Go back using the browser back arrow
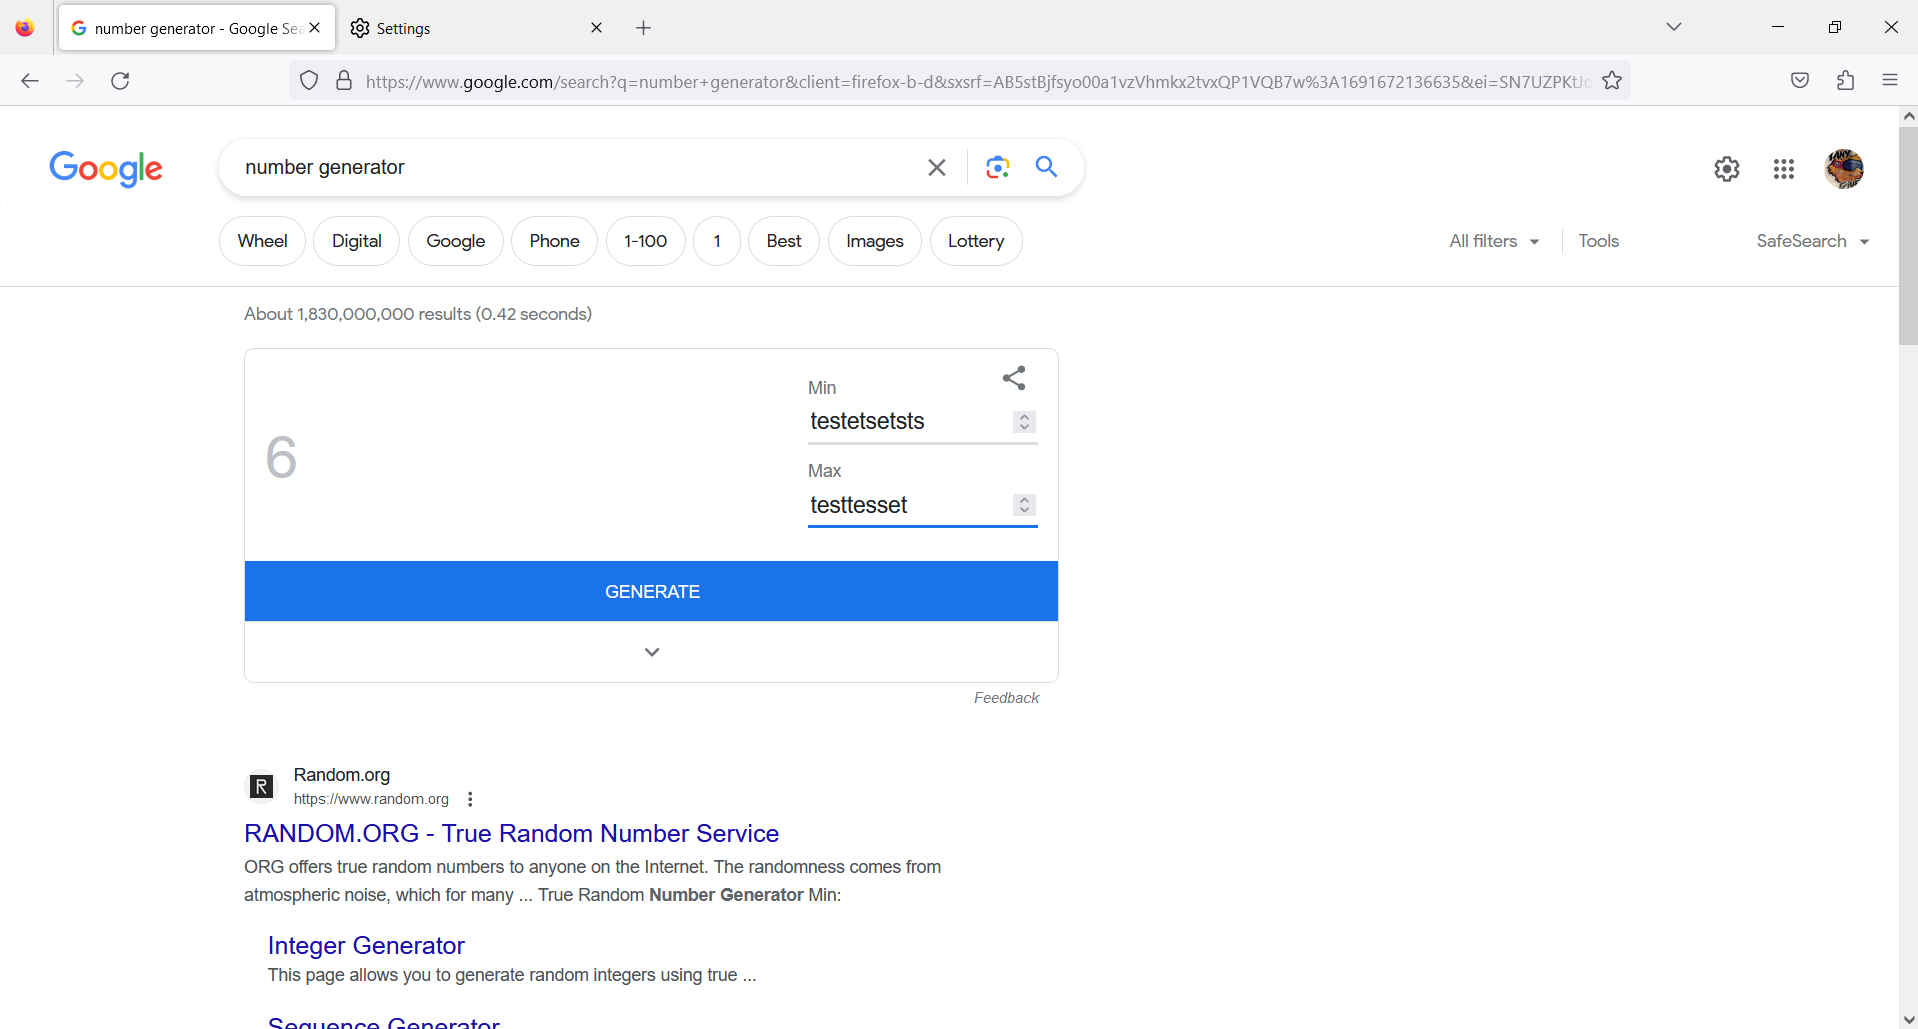 tap(30, 81)
